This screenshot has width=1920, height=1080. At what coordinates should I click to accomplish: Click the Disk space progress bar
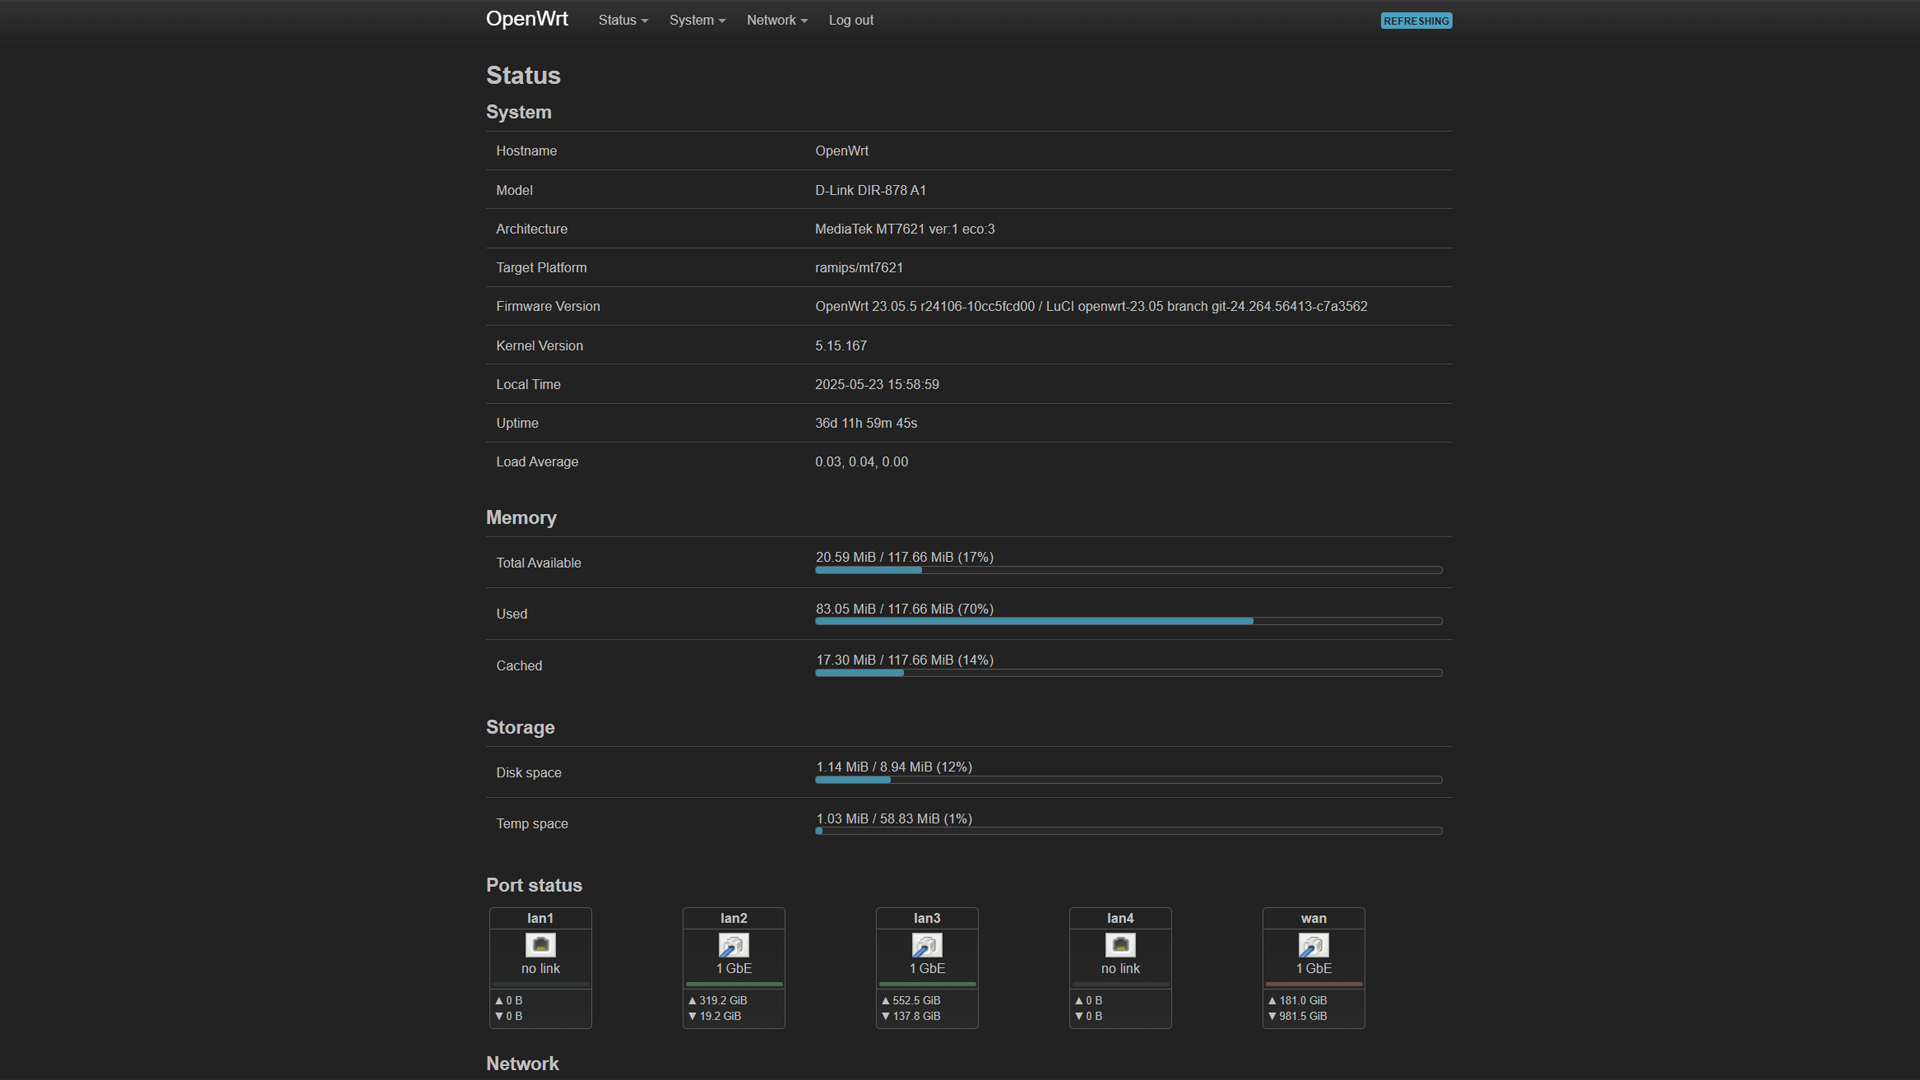click(x=1128, y=779)
